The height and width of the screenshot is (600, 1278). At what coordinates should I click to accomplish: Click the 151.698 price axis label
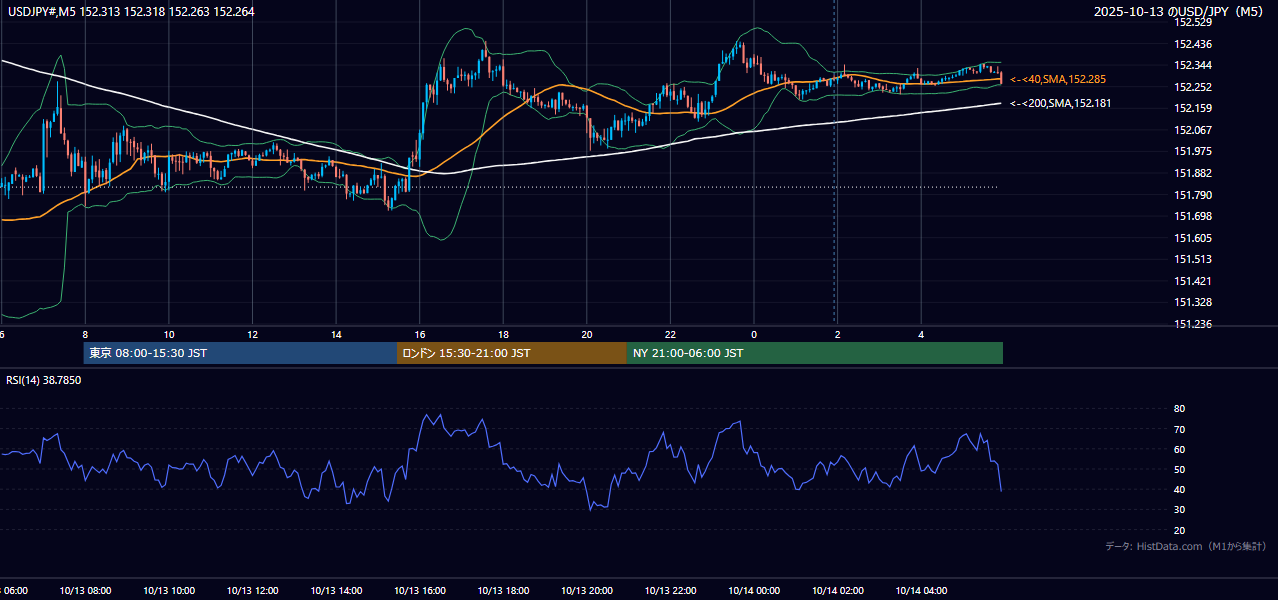(1193, 216)
